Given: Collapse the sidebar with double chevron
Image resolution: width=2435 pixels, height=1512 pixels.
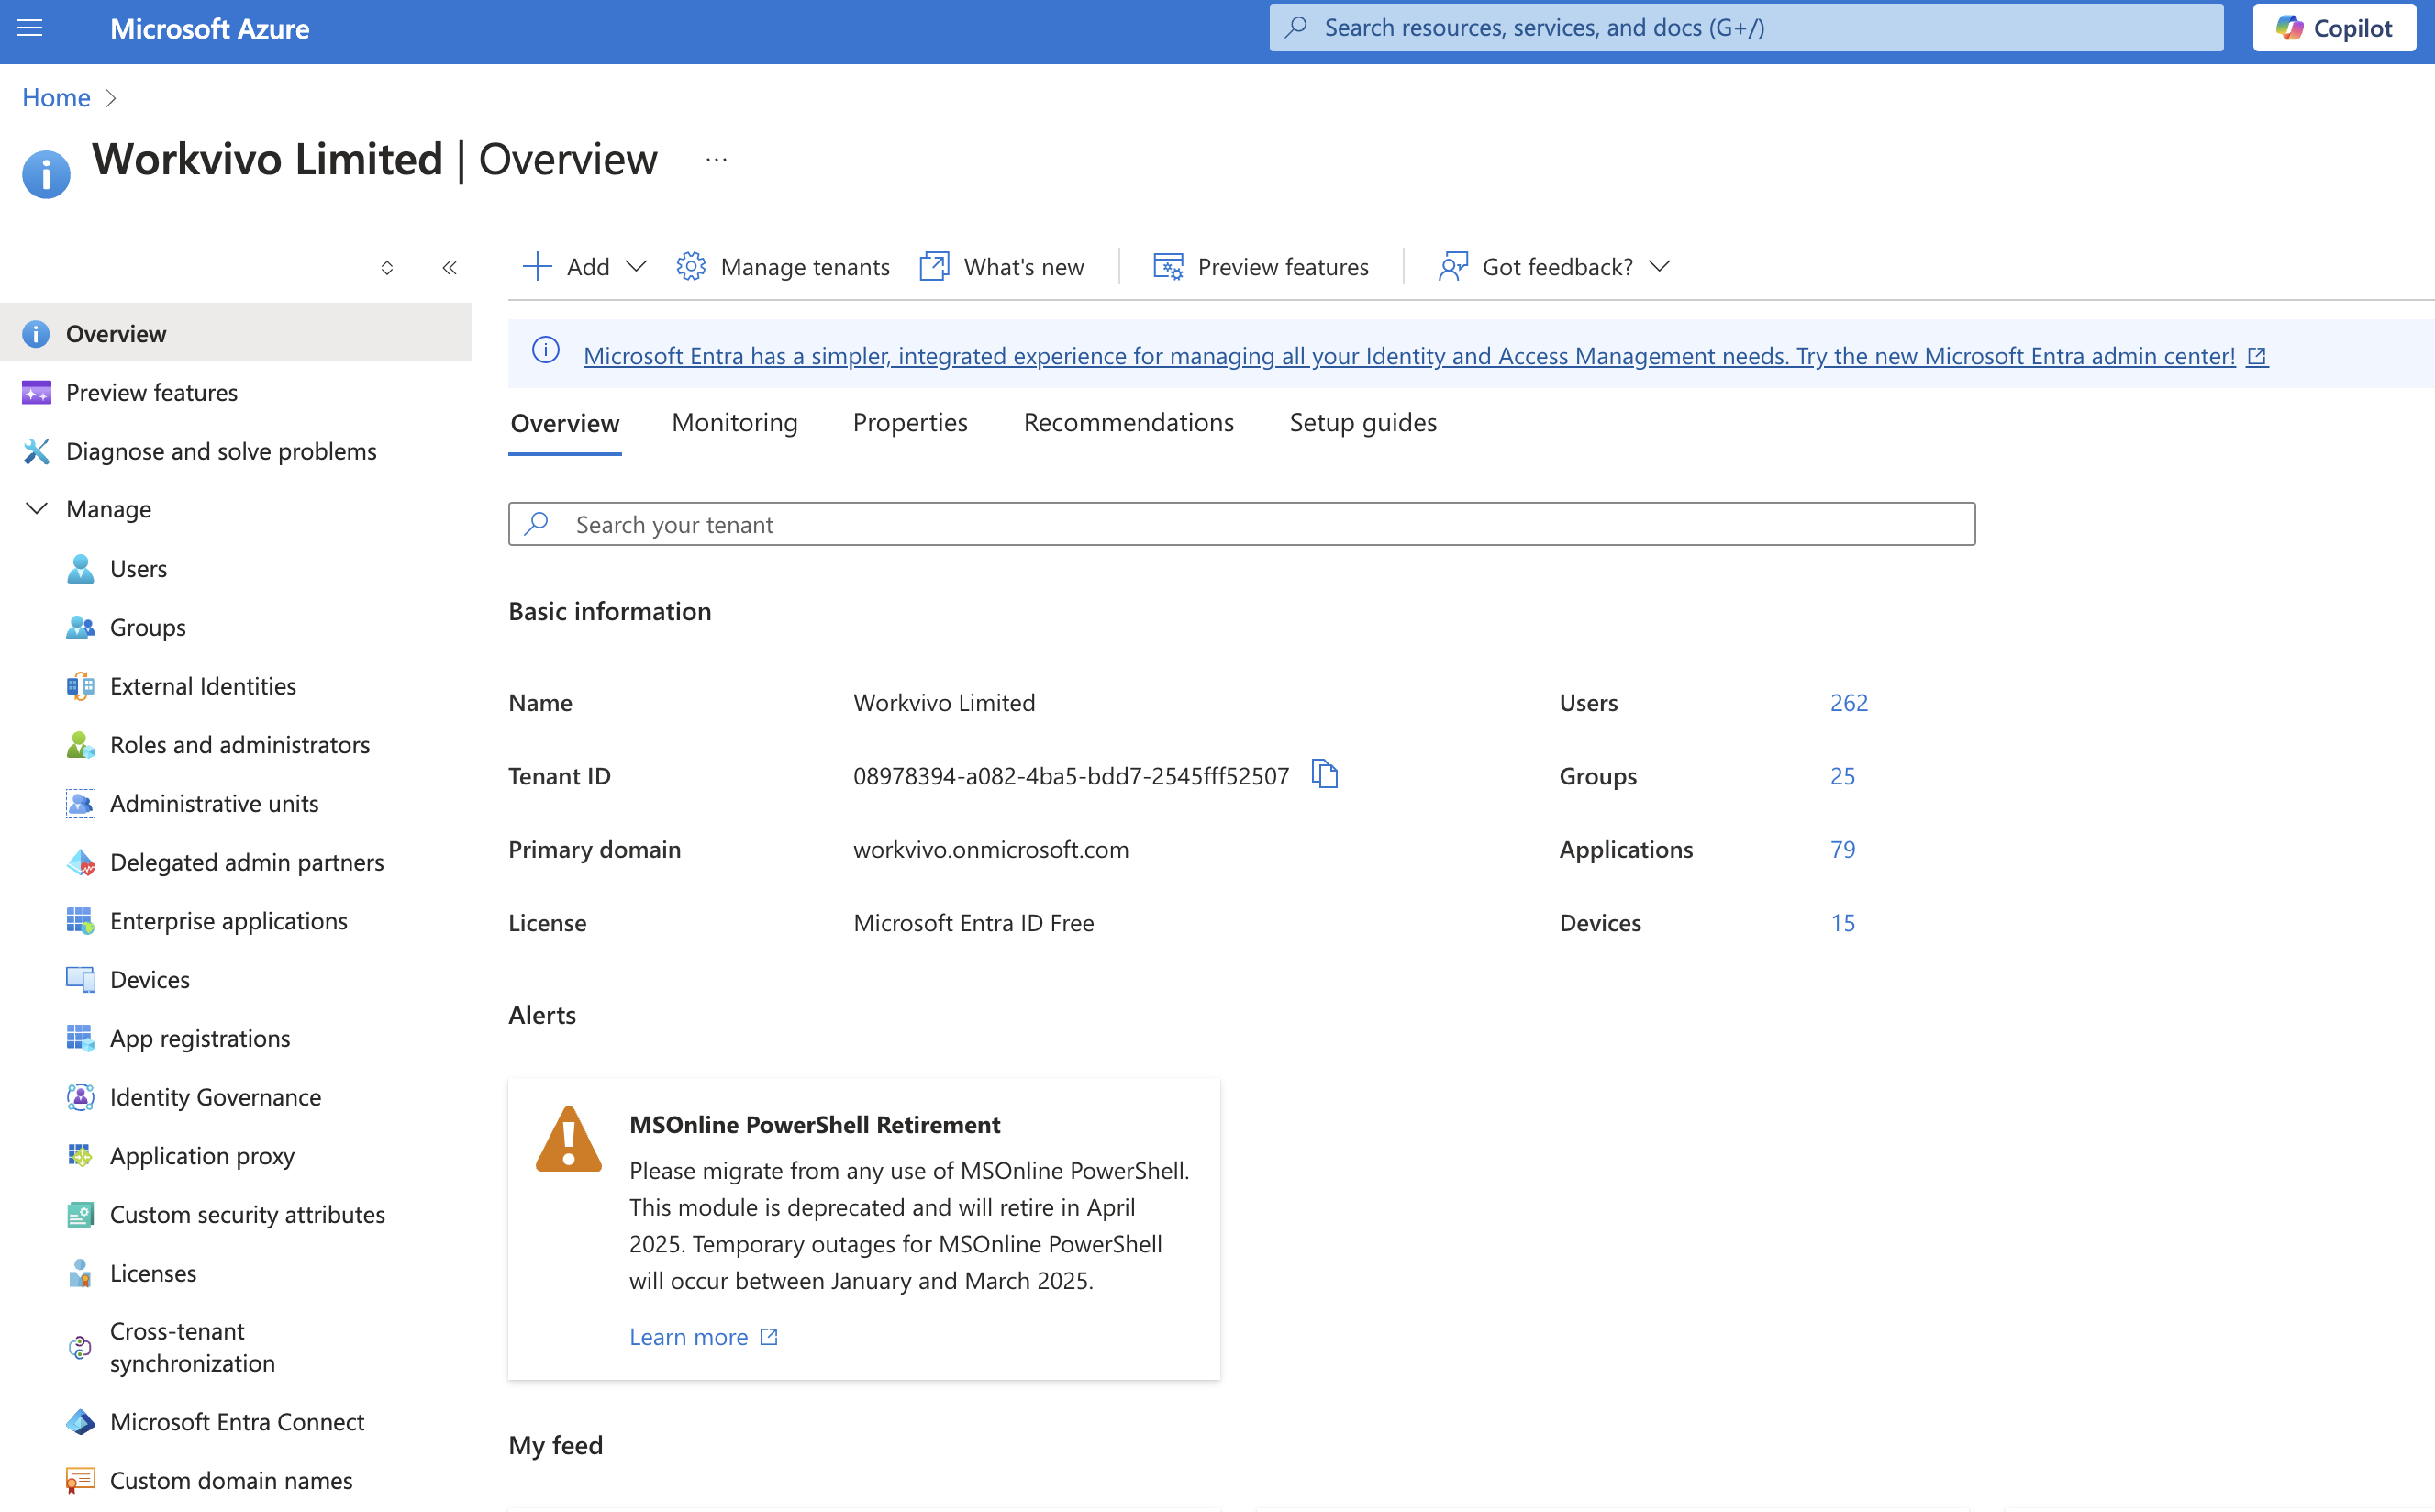Looking at the screenshot, I should click(450, 267).
